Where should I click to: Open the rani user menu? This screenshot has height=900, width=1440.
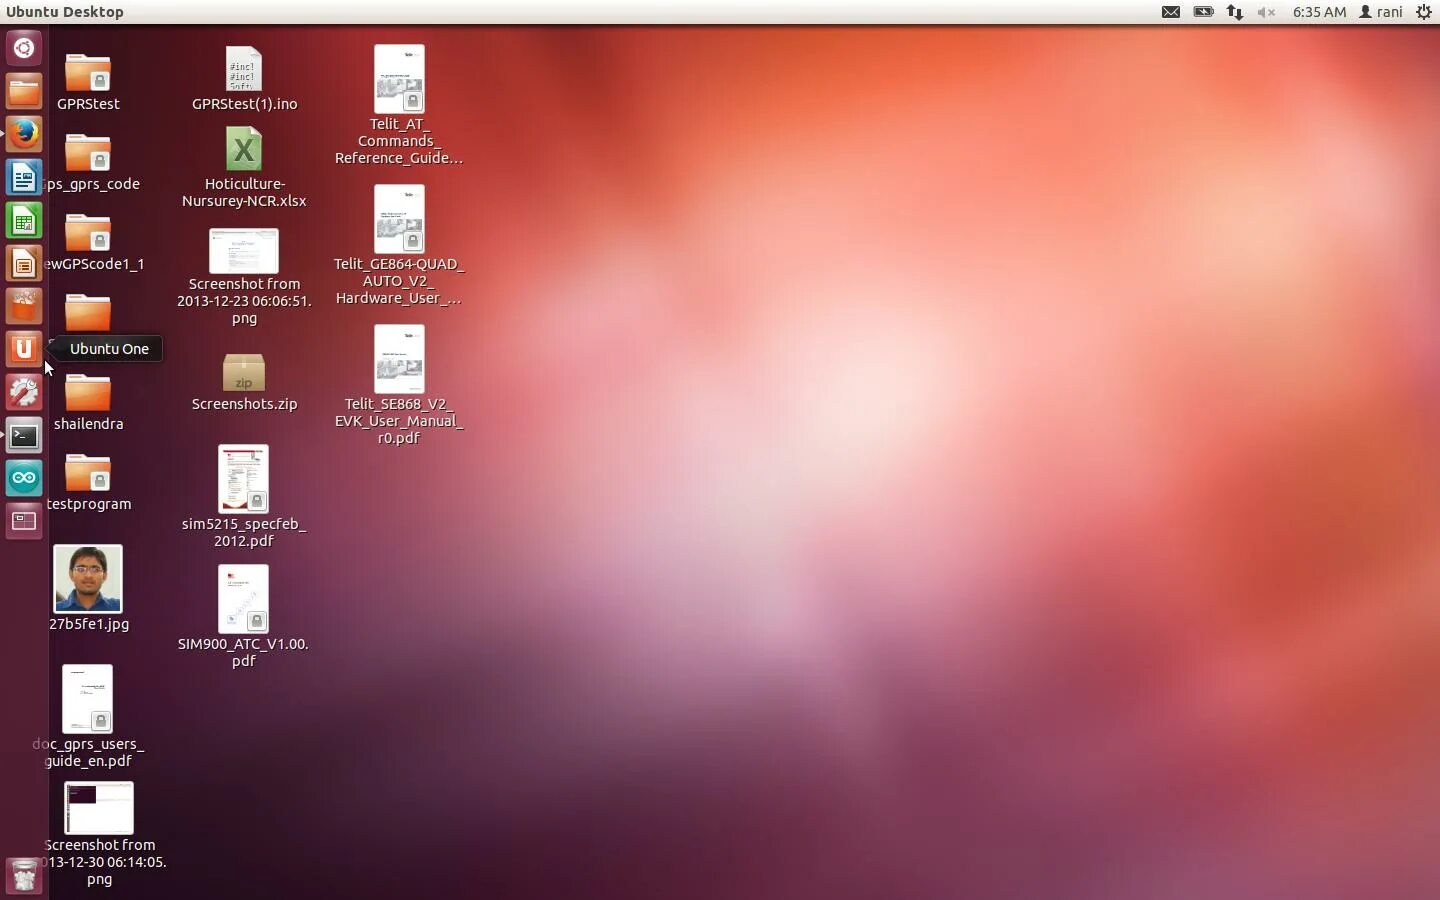[x=1381, y=12]
